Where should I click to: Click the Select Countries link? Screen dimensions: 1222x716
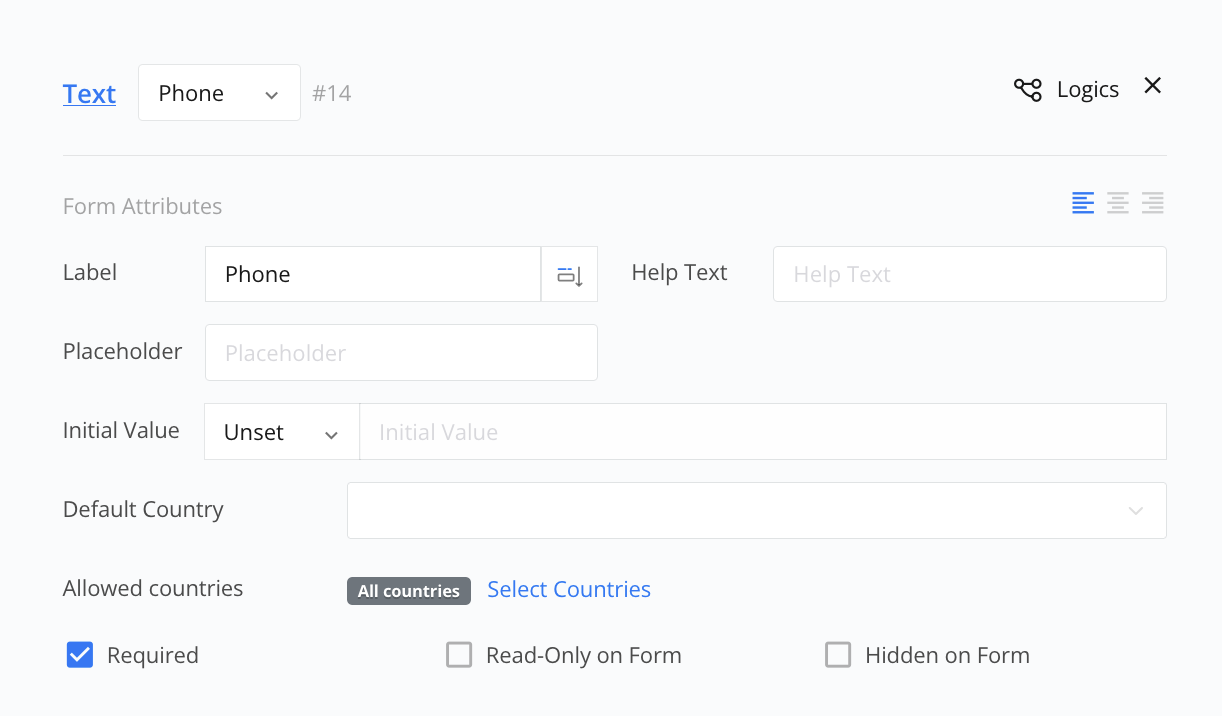(569, 590)
